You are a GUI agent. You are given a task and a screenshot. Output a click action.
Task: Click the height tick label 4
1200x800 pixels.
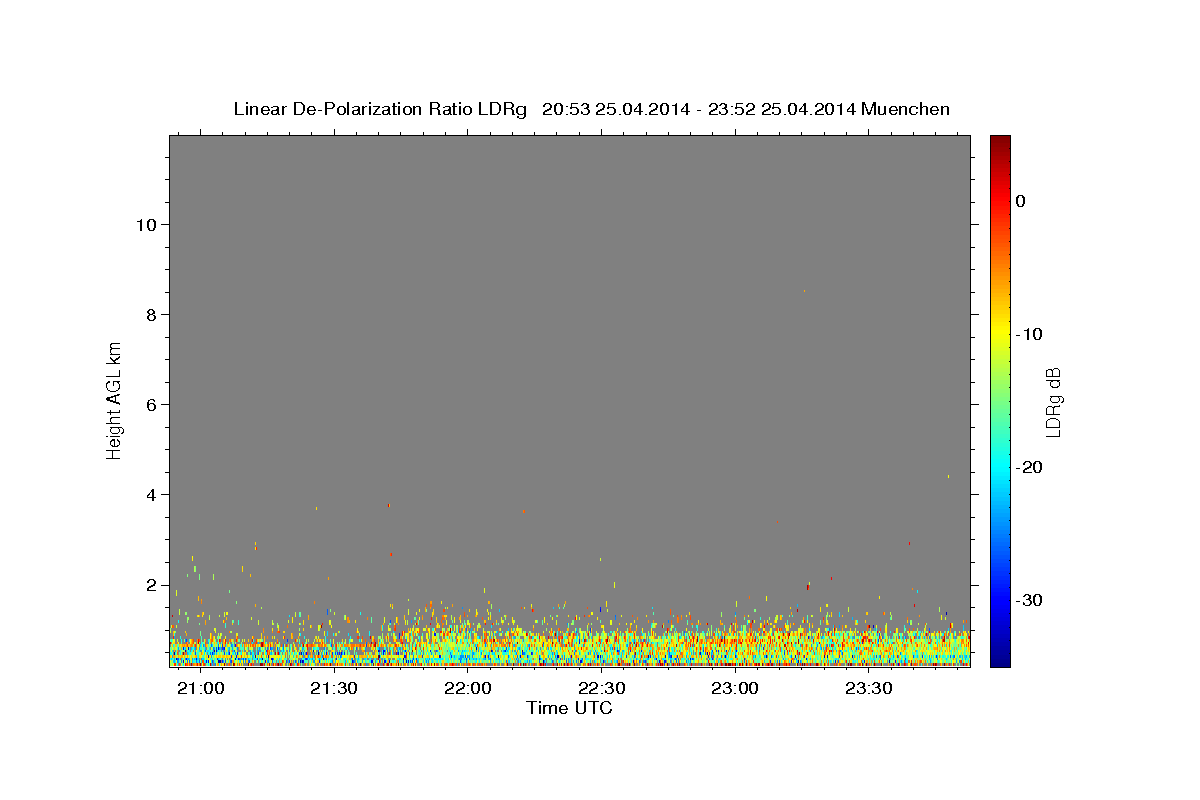[152, 494]
